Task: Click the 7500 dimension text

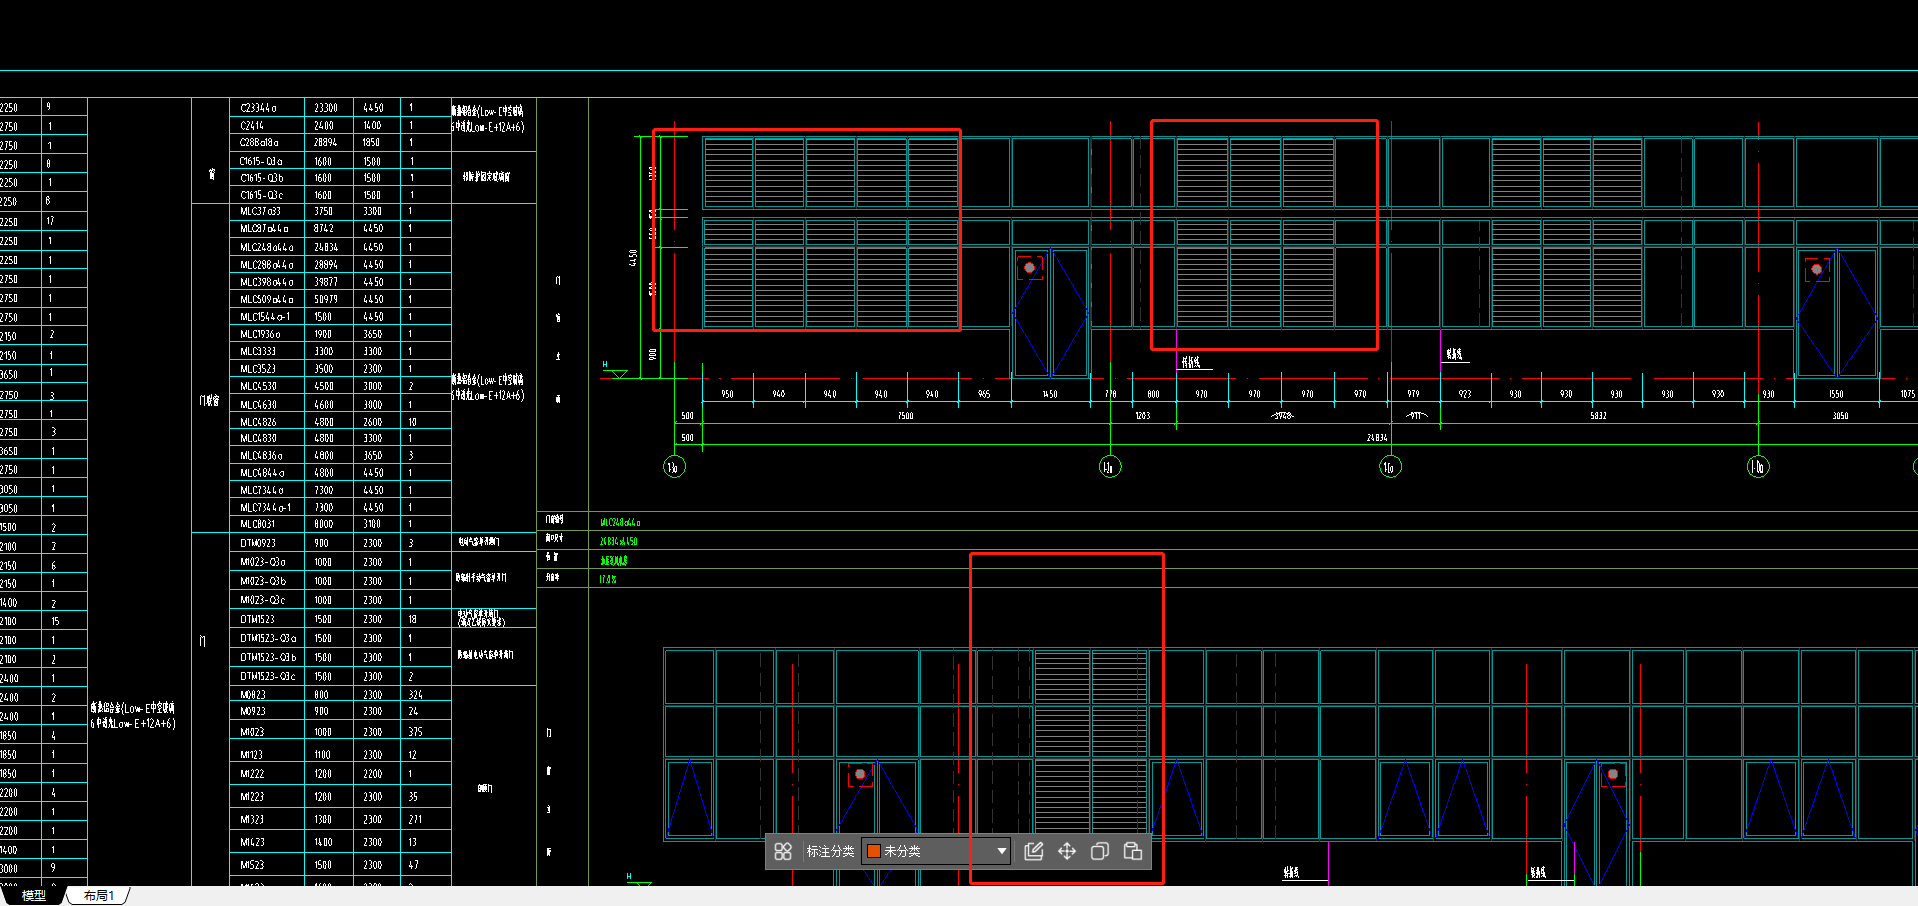Action: coord(905,416)
